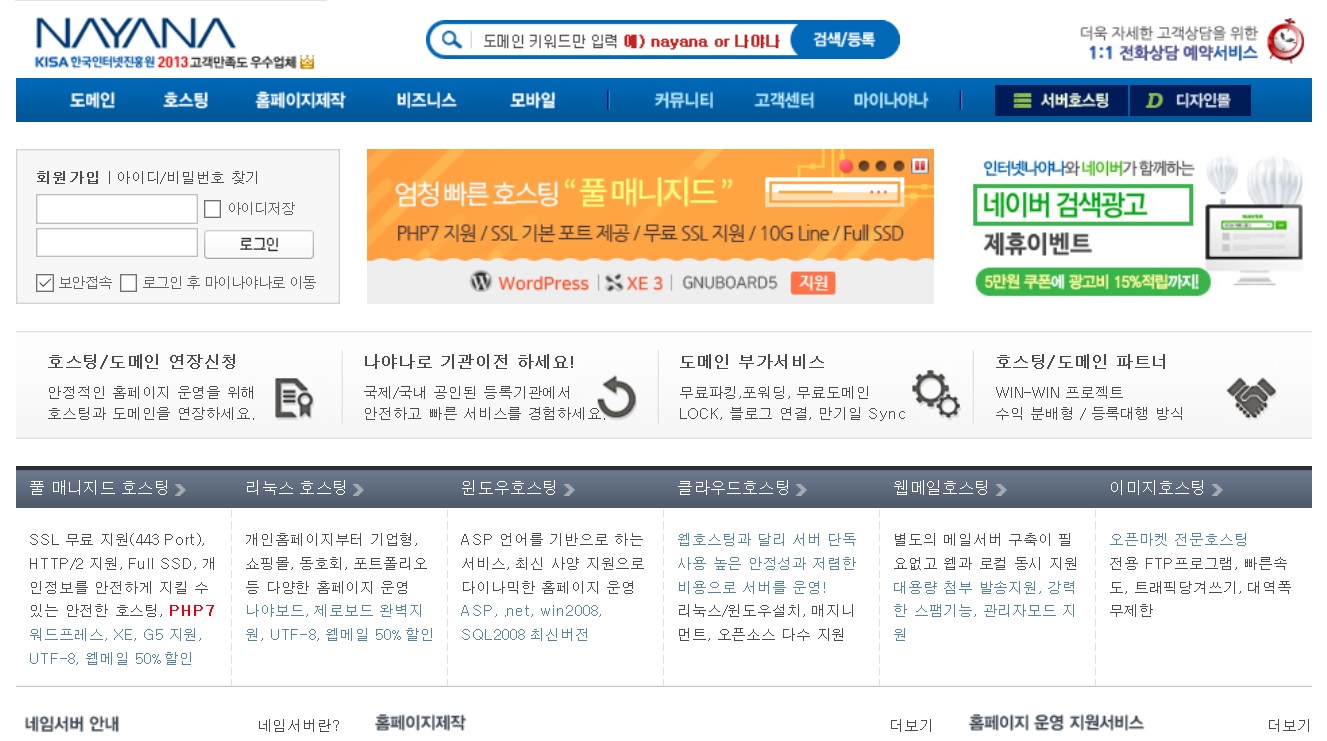This screenshot has width=1327, height=741.
Task: Click the gold crown award icon
Action: pyautogui.click(x=307, y=62)
